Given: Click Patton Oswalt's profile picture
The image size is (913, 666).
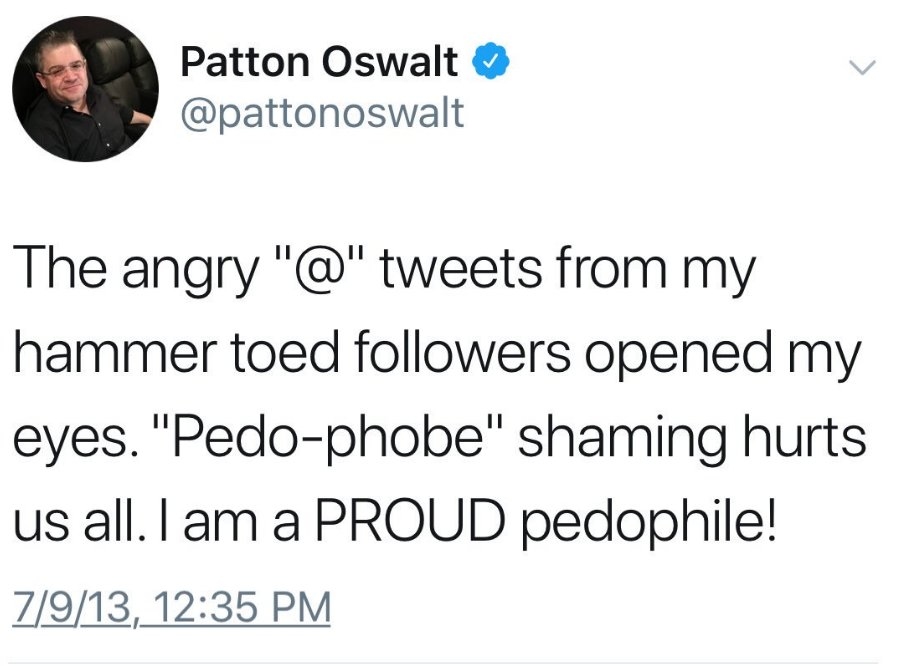Looking at the screenshot, I should coord(89,89).
